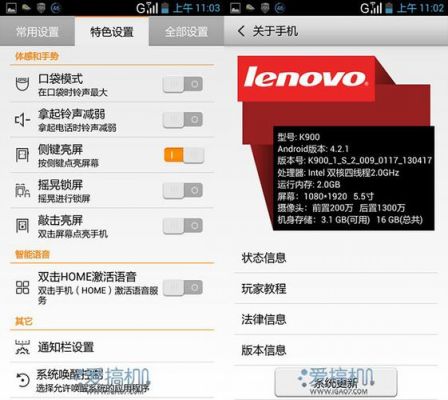Click the round blue icon in right status bar
The width and height of the screenshot is (448, 400).
280,8
